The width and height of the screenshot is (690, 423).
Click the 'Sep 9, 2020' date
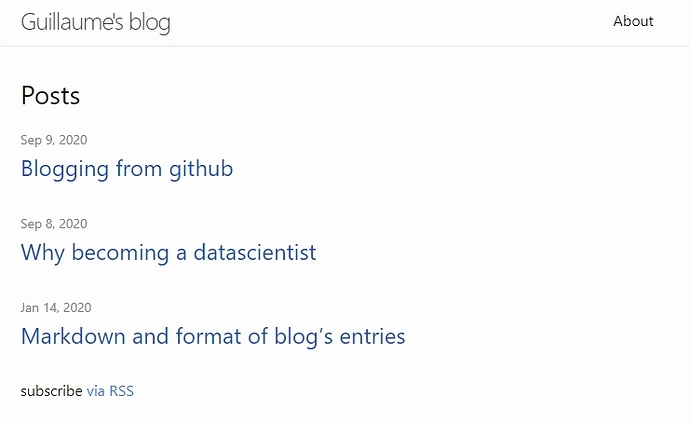tap(54, 140)
